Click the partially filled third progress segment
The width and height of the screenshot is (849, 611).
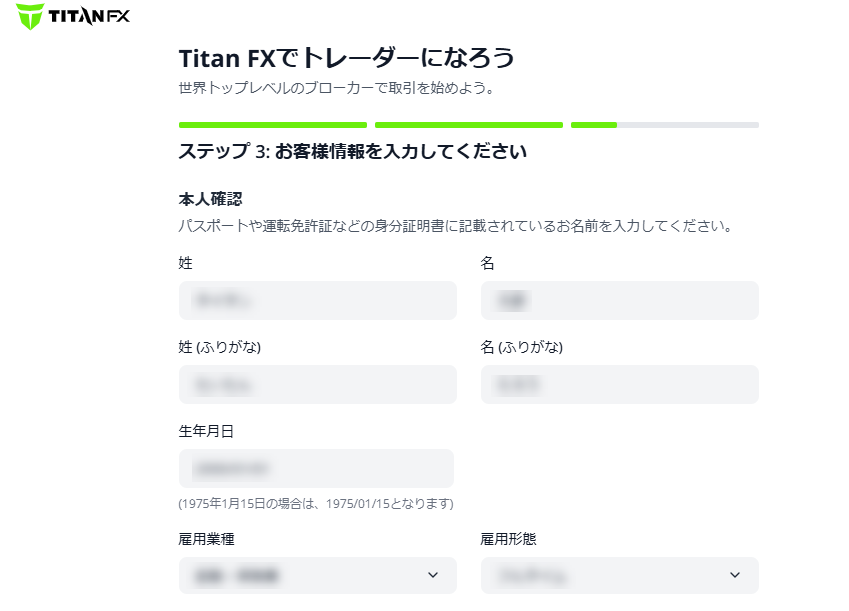click(x=664, y=125)
